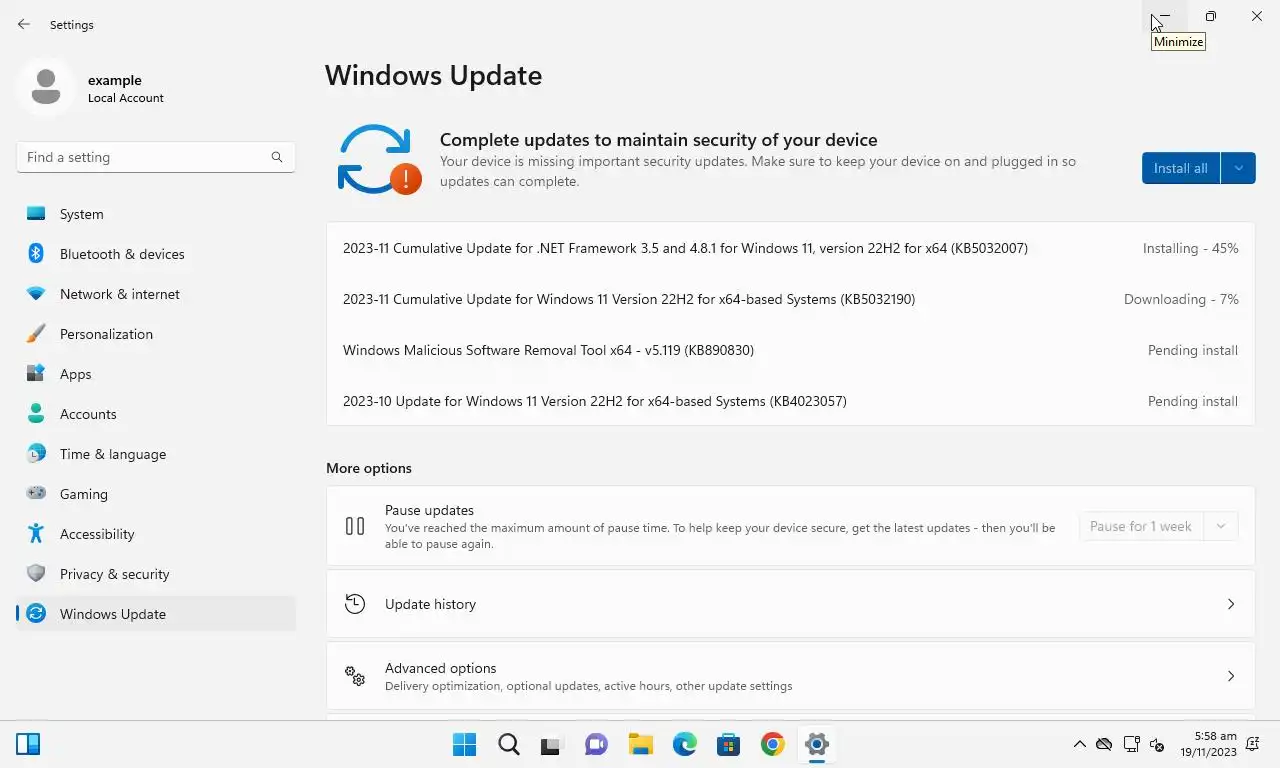Click the Pause updates icon
1280x768 pixels.
(355, 526)
